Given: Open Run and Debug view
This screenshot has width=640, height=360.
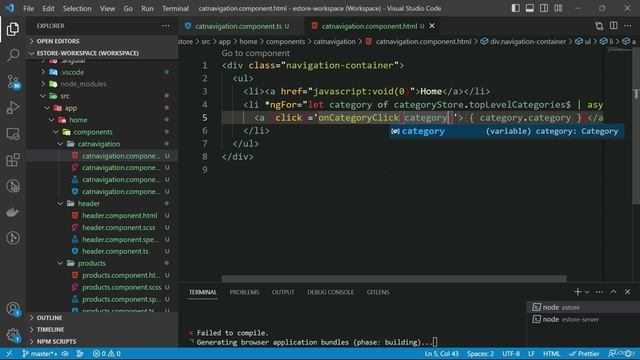Looking at the screenshot, I should coord(13,108).
